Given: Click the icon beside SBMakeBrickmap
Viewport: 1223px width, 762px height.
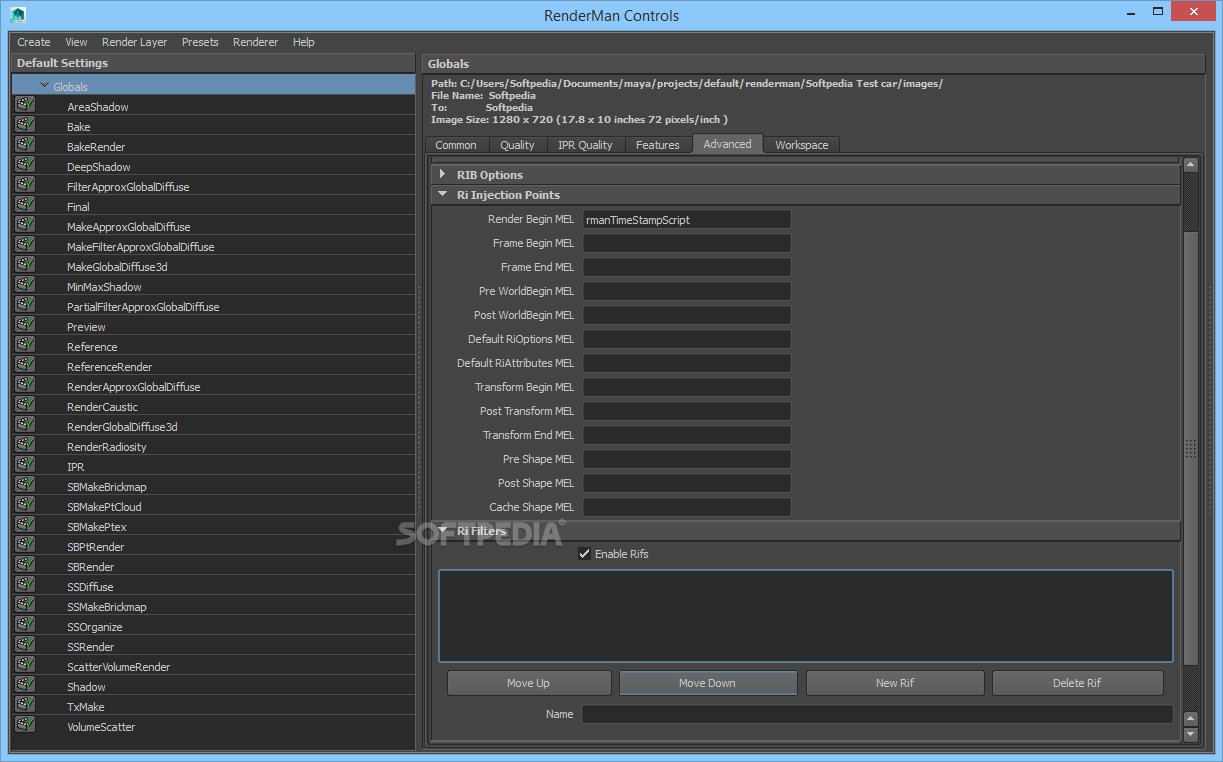Looking at the screenshot, I should point(25,485).
